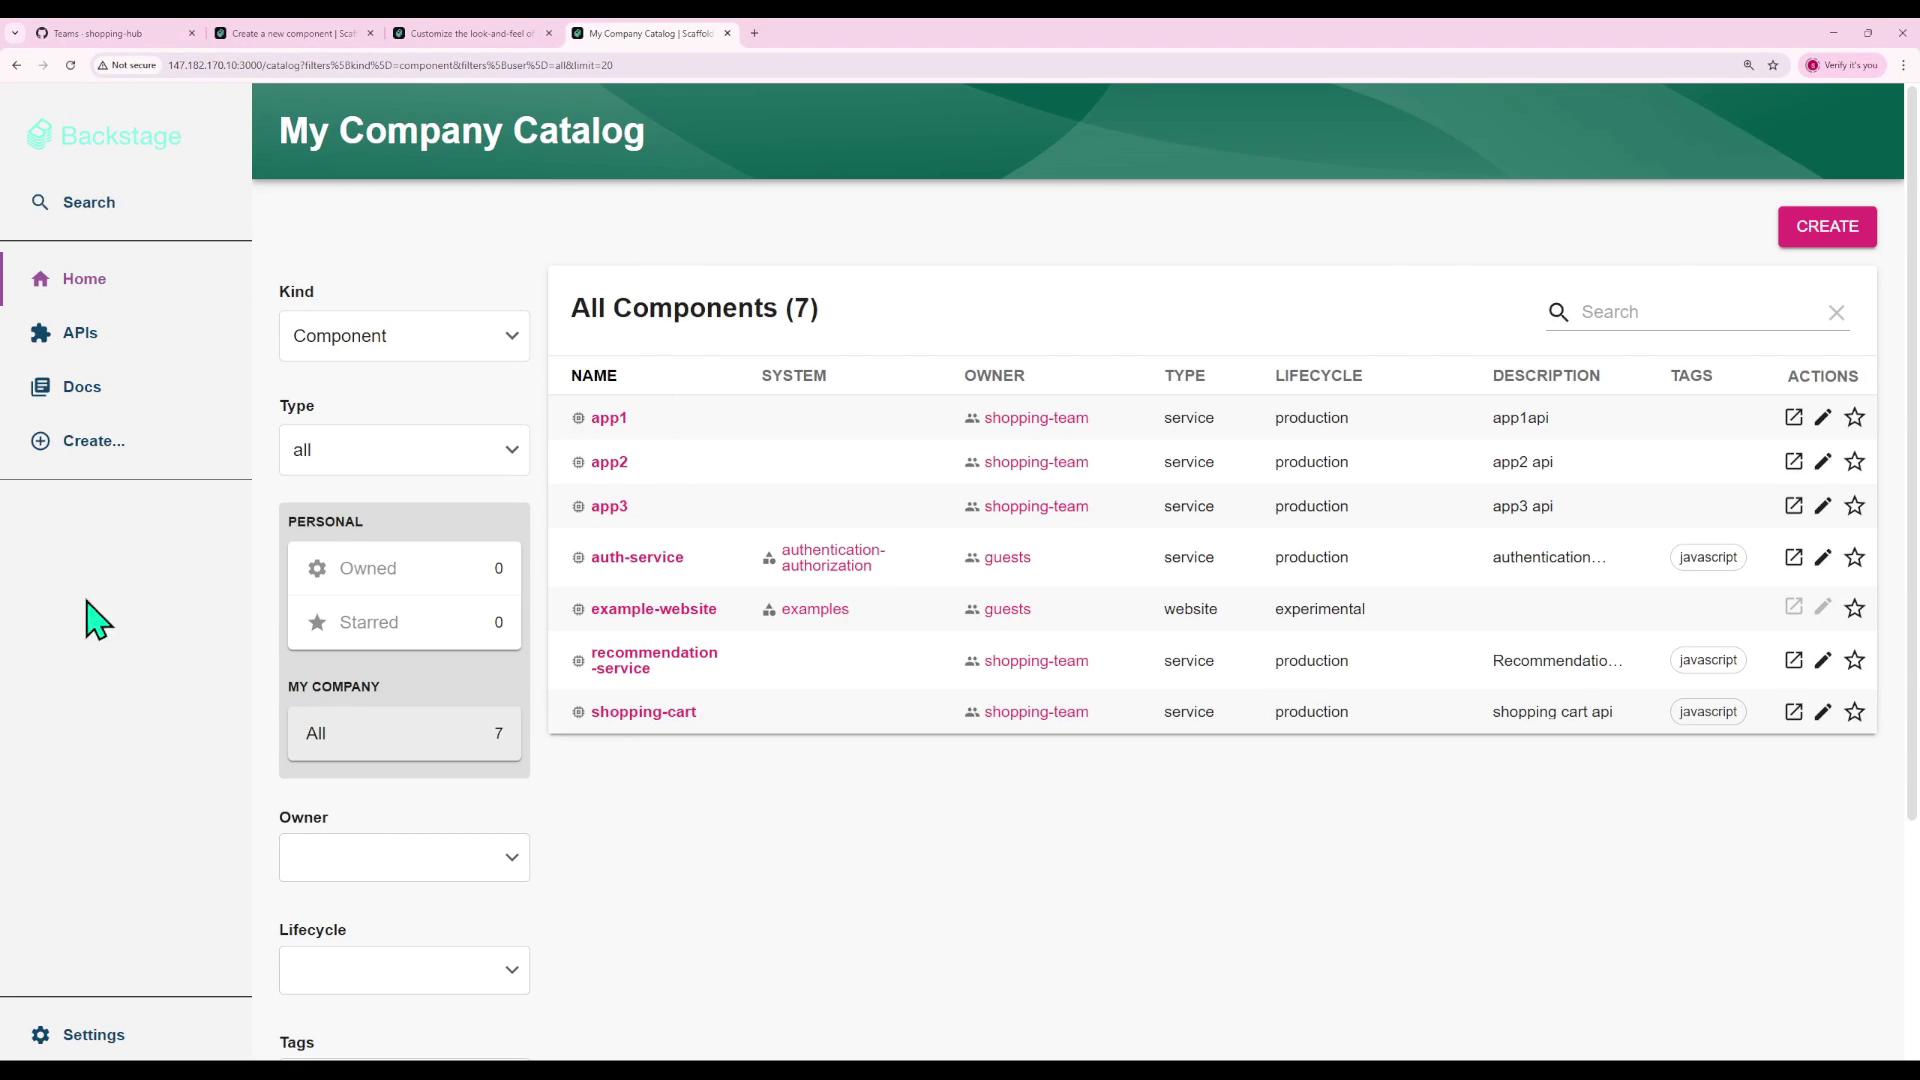The height and width of the screenshot is (1080, 1920).
Task: Clear the table search with X
Action: [1837, 313]
